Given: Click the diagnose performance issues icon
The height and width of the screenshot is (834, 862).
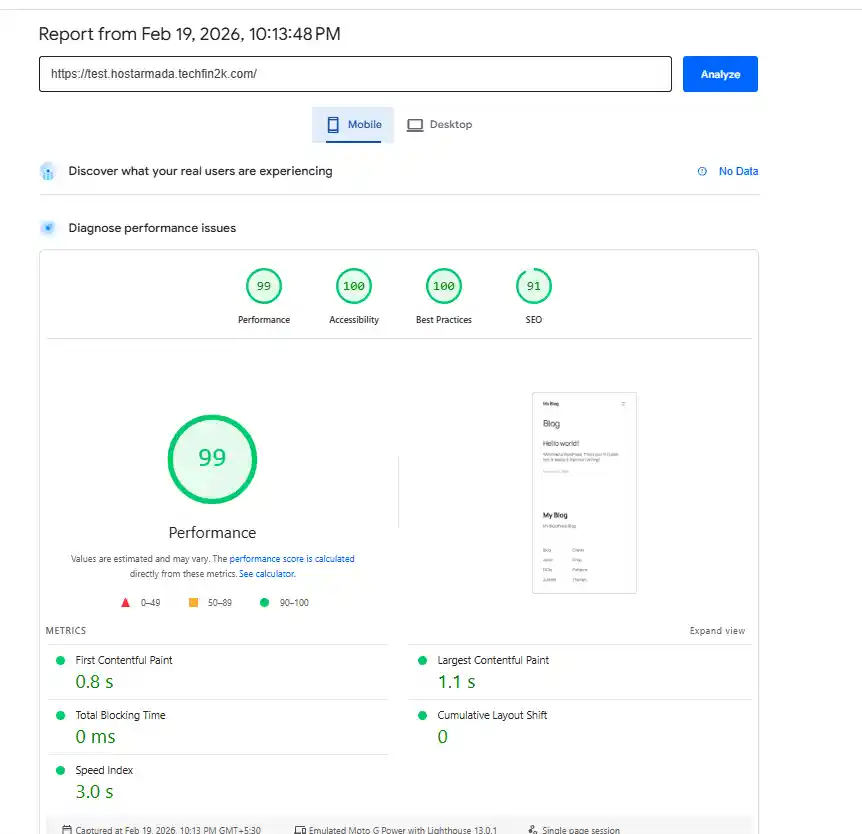Looking at the screenshot, I should click(48, 228).
